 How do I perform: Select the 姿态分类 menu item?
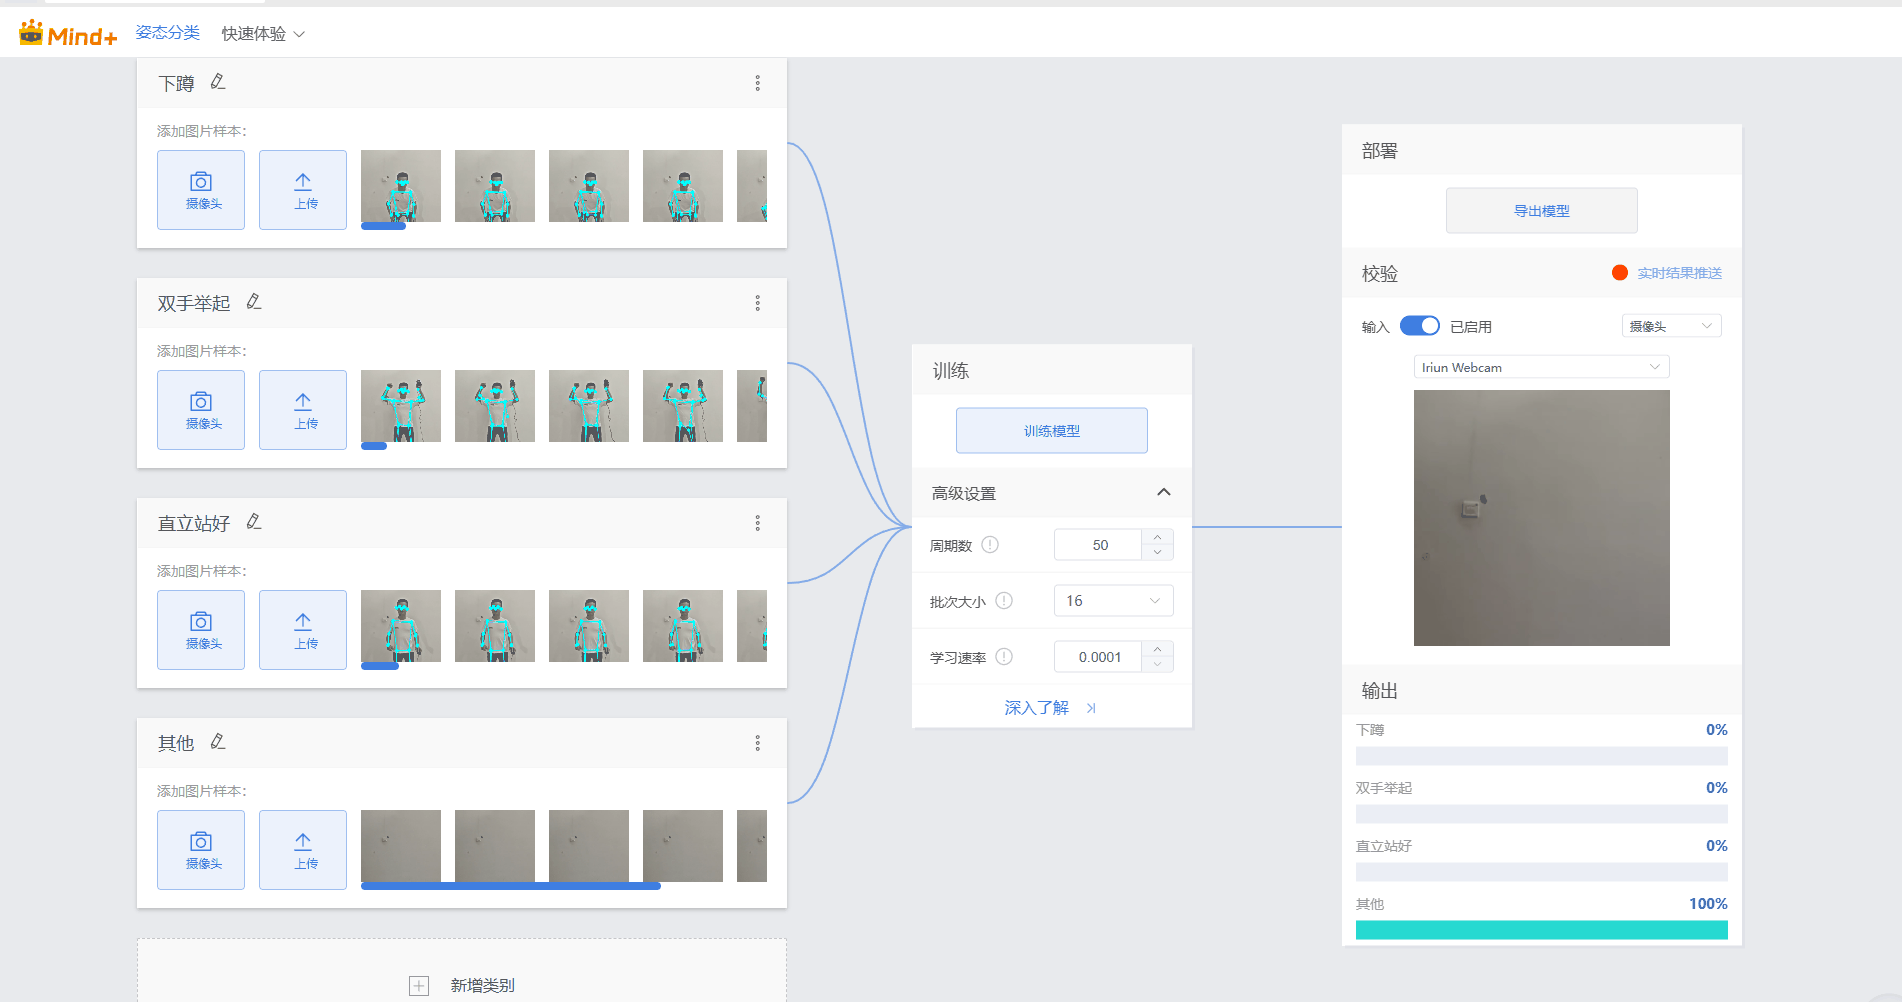tap(167, 32)
